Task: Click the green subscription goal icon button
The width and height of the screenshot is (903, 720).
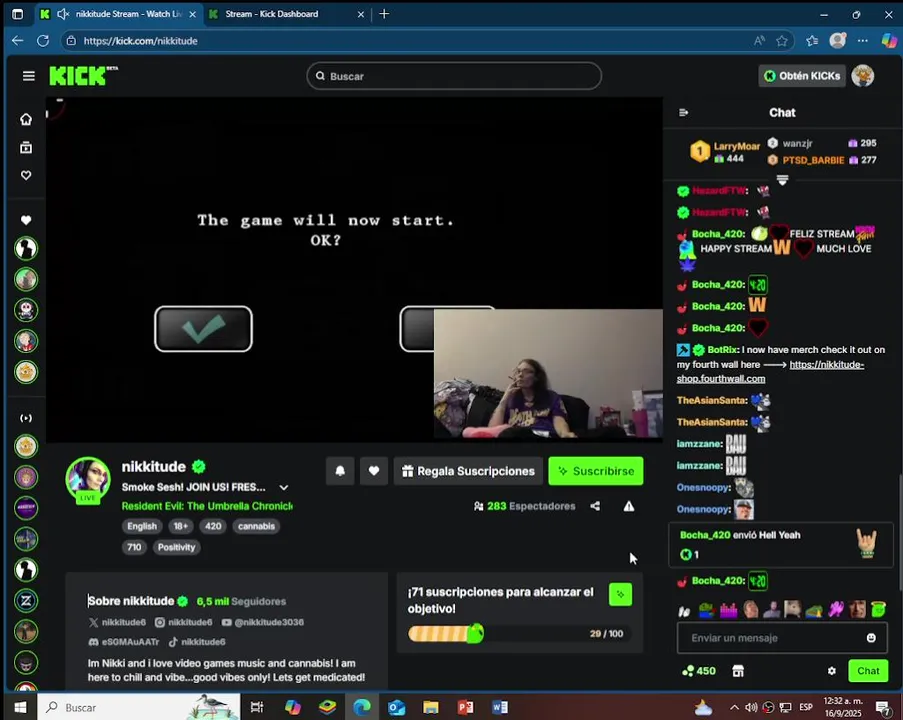Action: [x=620, y=594]
